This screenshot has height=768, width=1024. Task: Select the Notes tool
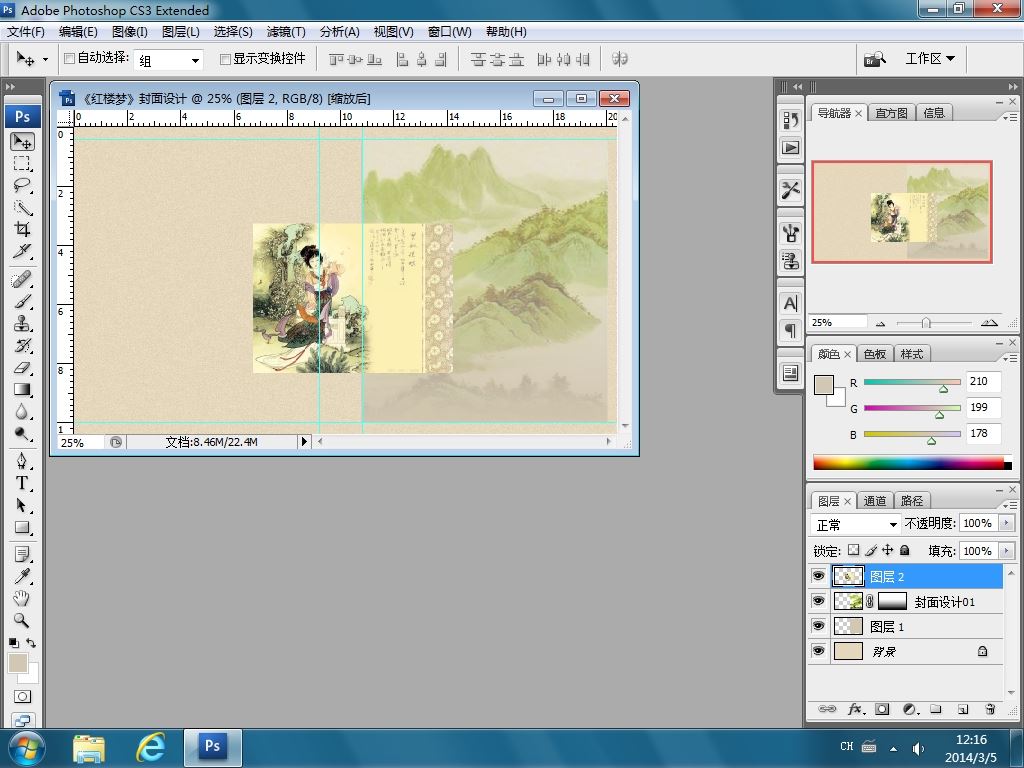tap(22, 554)
